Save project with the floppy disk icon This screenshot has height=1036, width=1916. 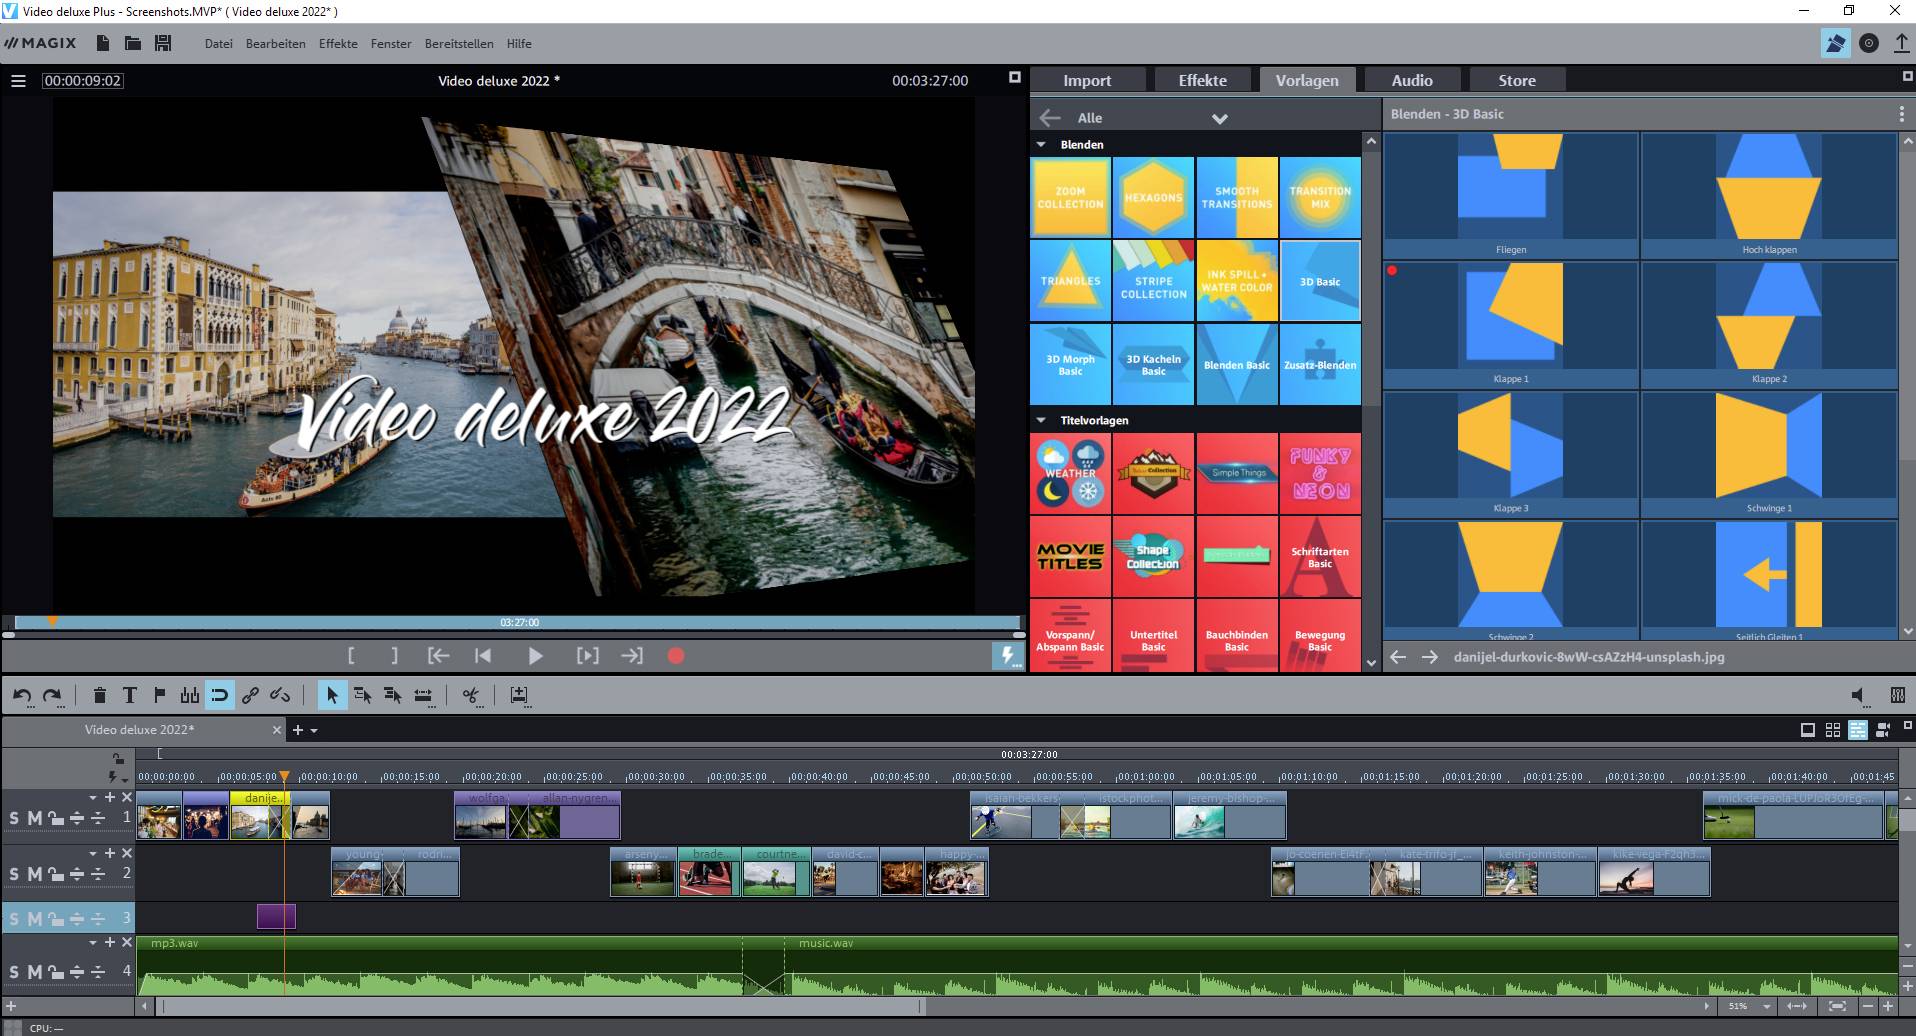click(x=163, y=43)
